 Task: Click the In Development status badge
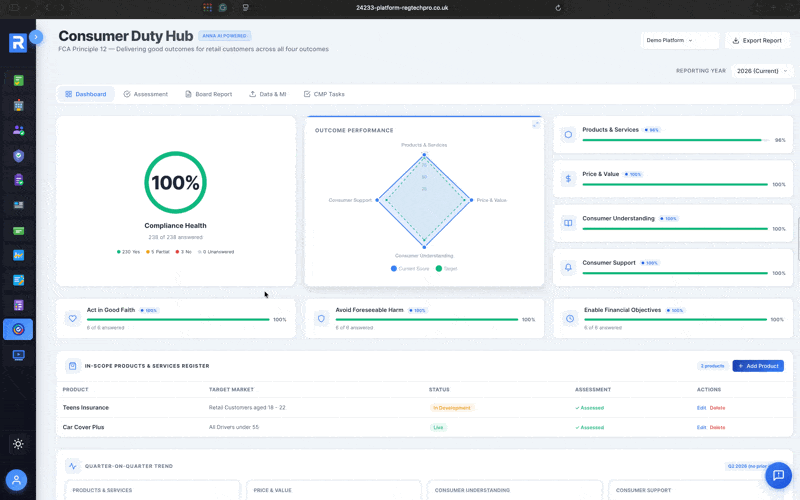(x=452, y=408)
